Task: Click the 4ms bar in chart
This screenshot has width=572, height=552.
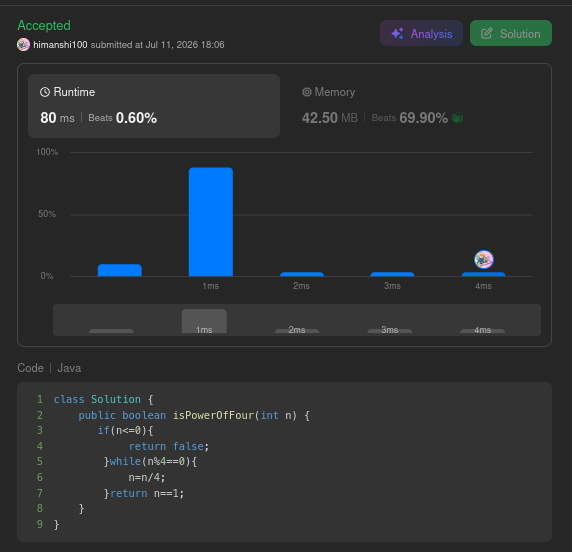Action: coord(484,274)
